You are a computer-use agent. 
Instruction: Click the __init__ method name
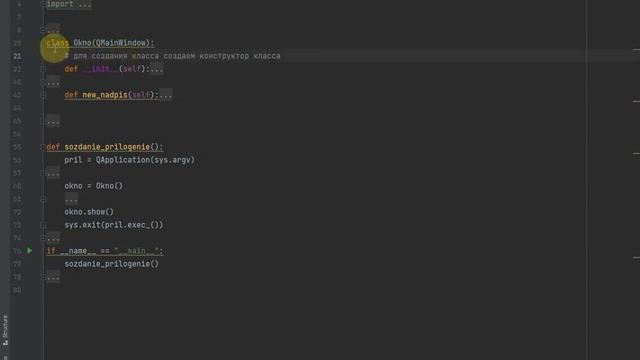(x=100, y=69)
